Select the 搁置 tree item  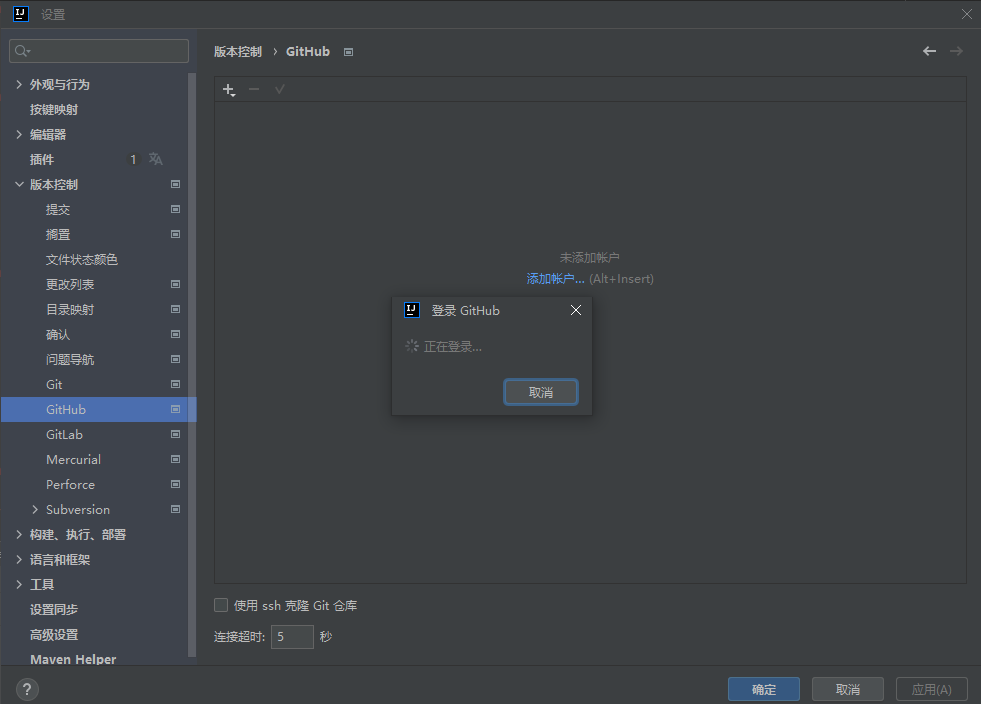pos(58,235)
